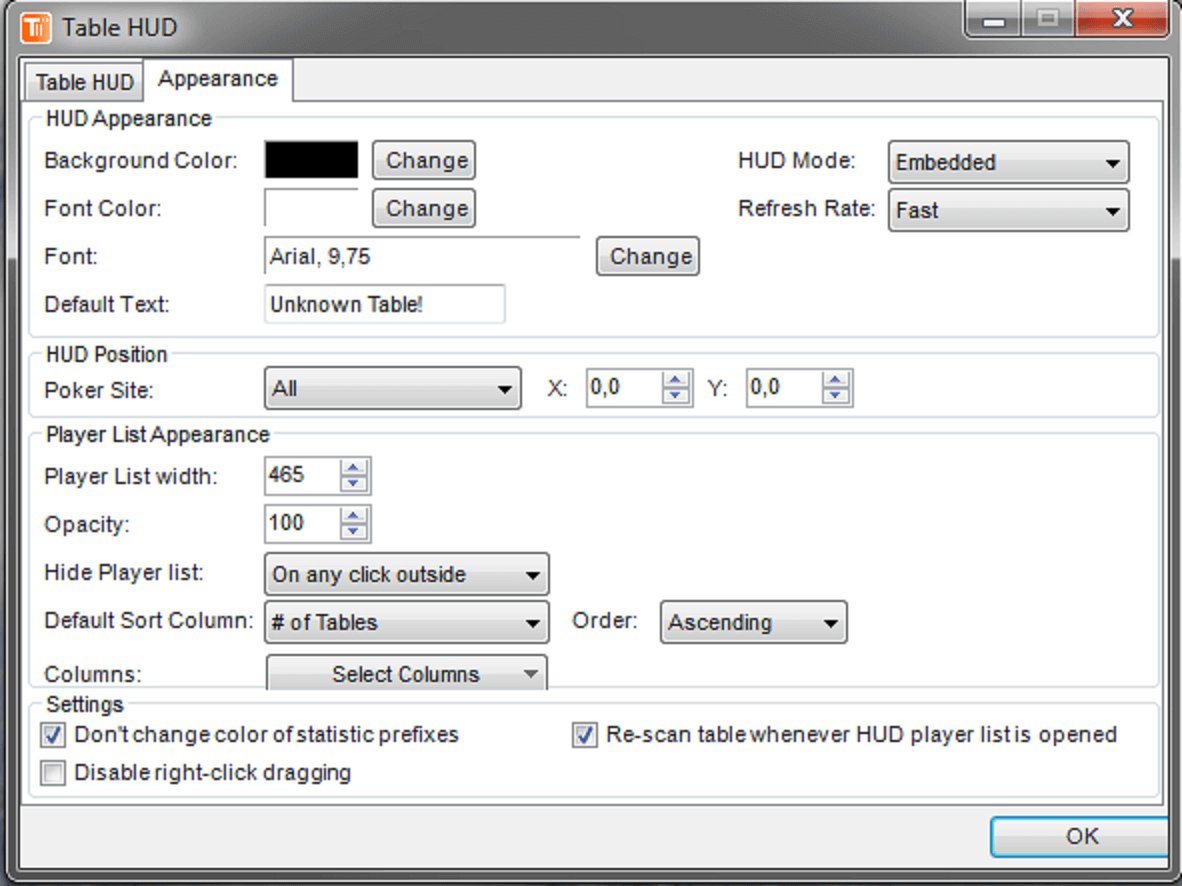This screenshot has width=1182, height=886.
Task: Minimize the Table HUD window
Action: (994, 19)
